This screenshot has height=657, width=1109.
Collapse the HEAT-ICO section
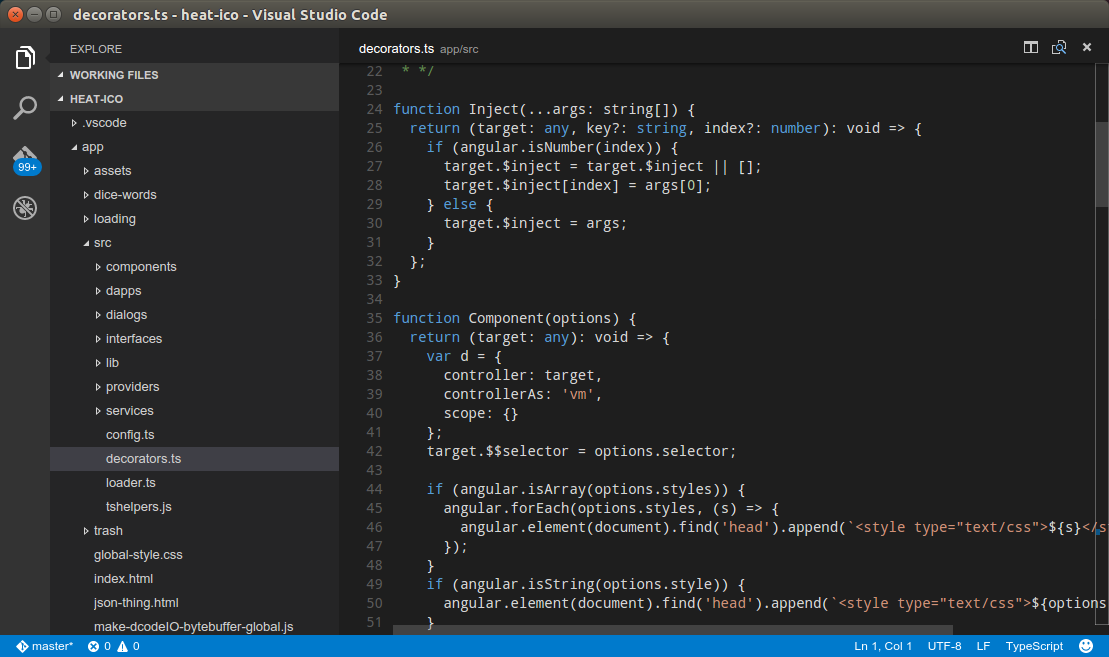[194, 99]
